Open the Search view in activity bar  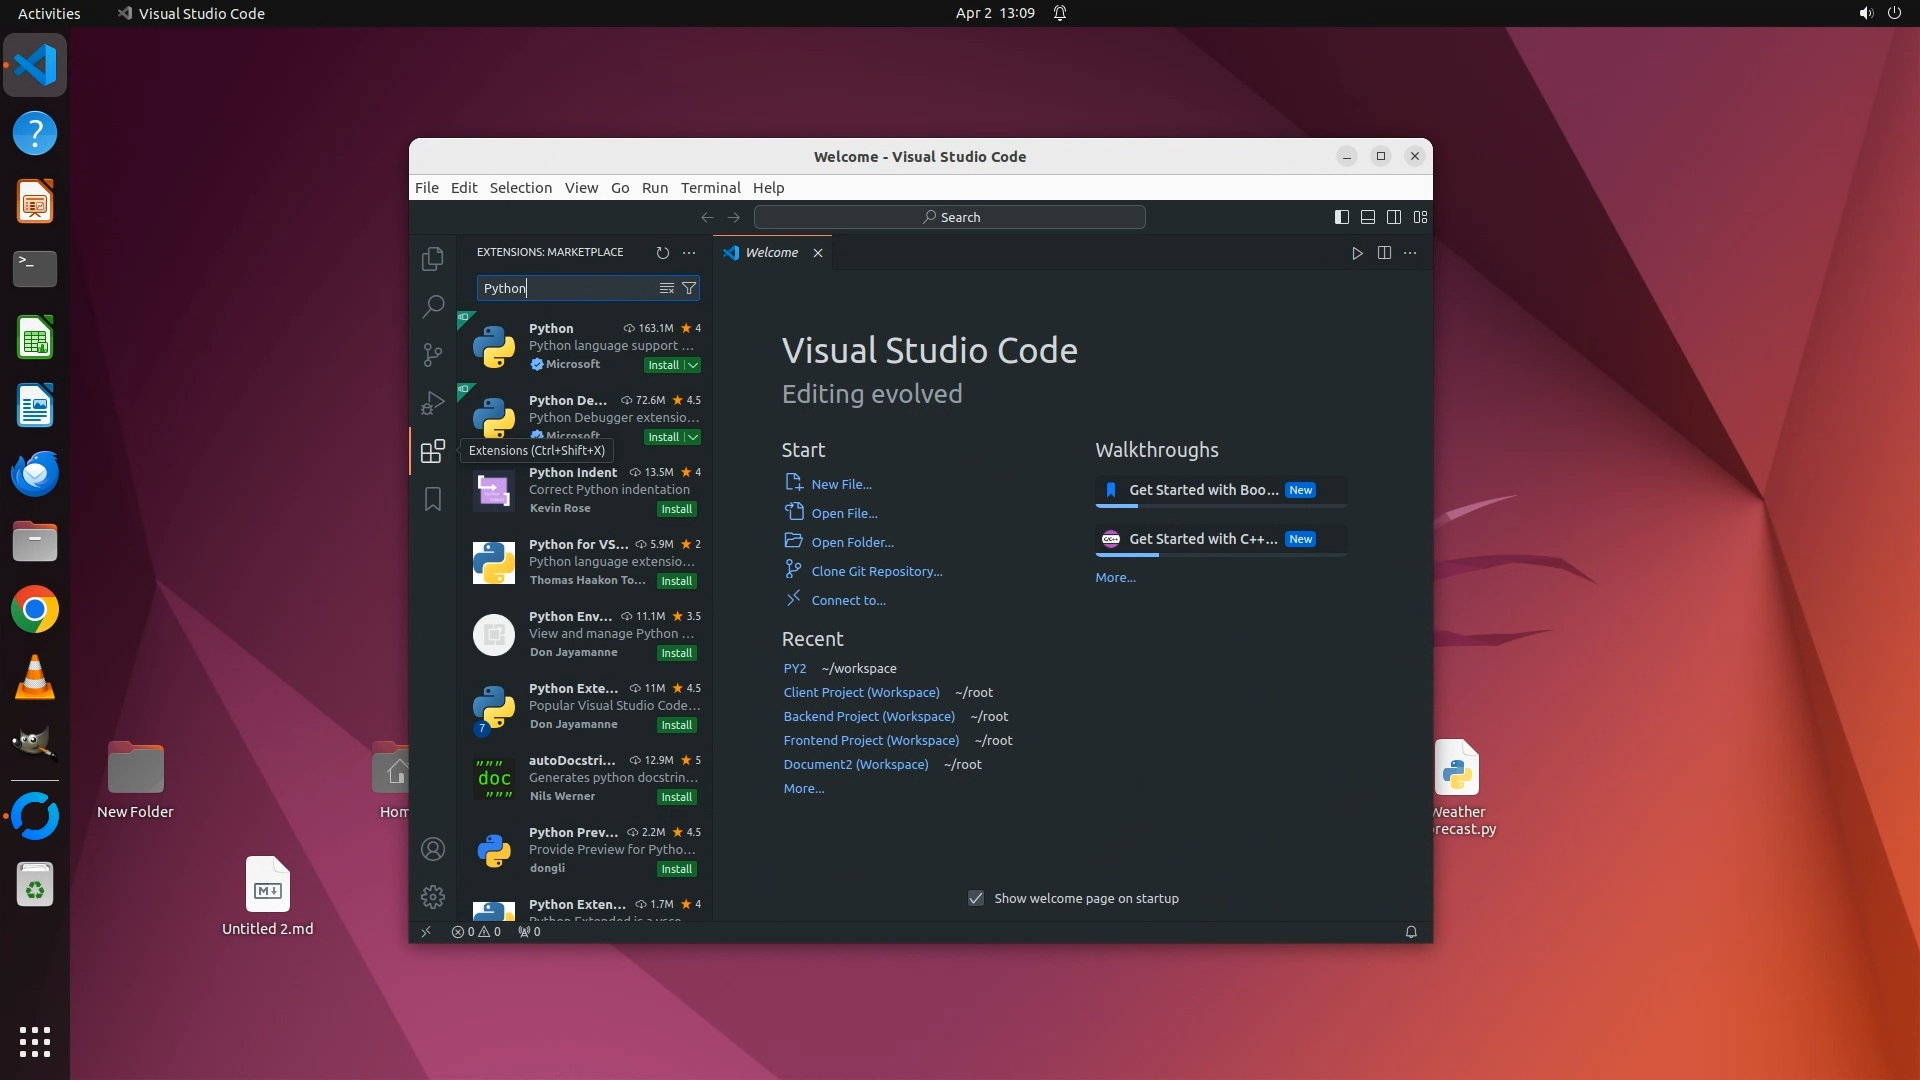click(x=432, y=306)
